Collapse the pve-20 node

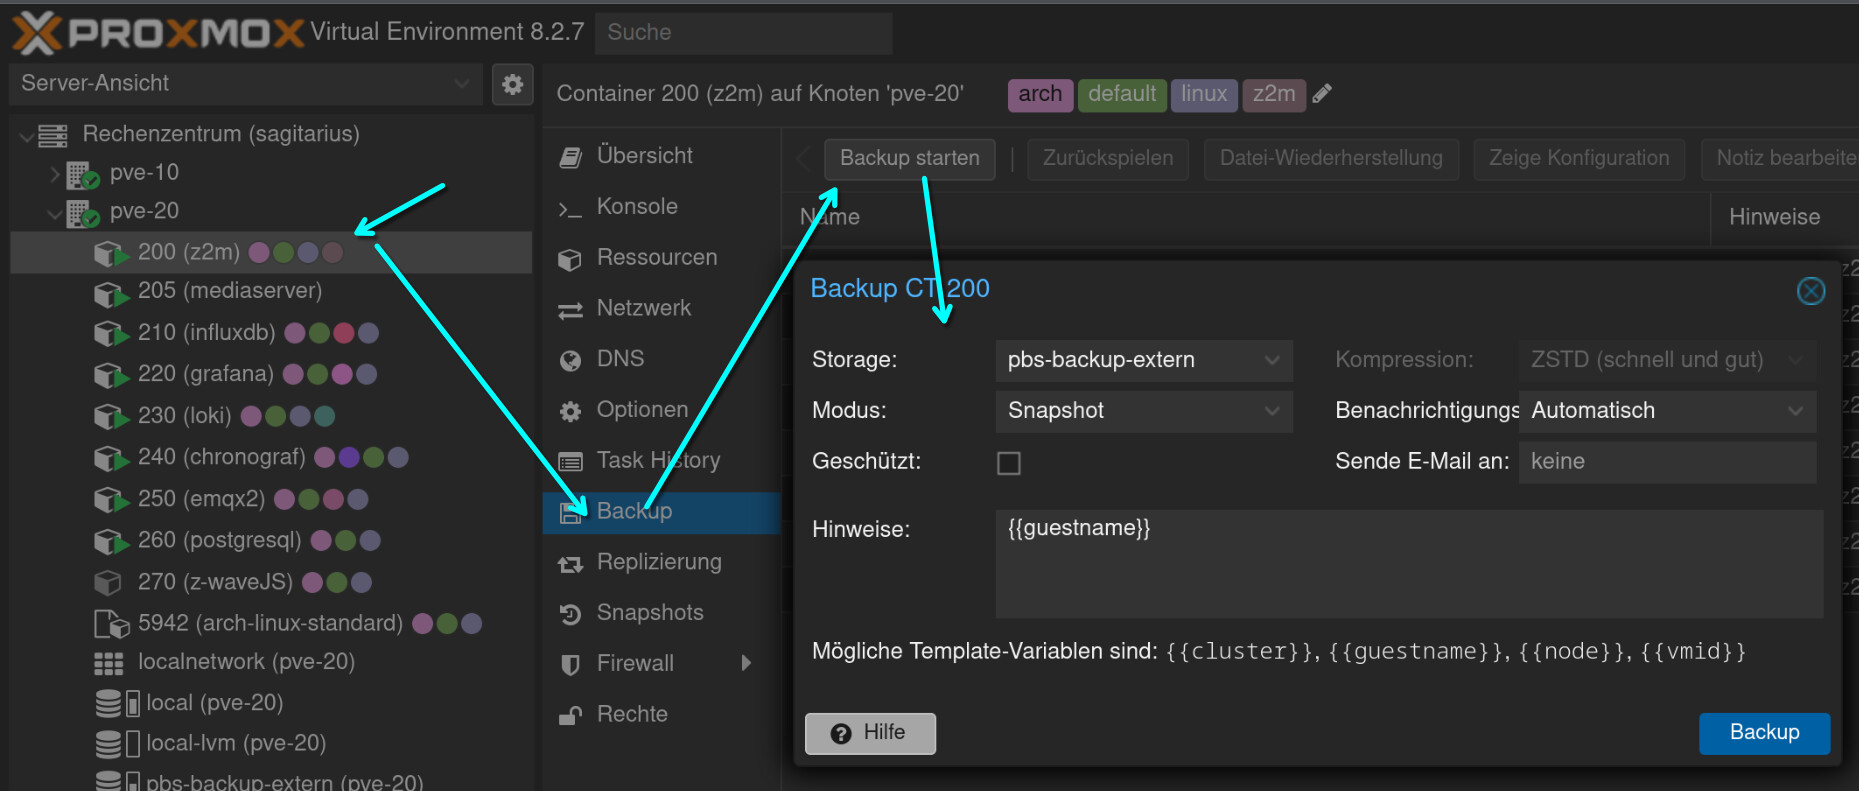pyautogui.click(x=54, y=213)
